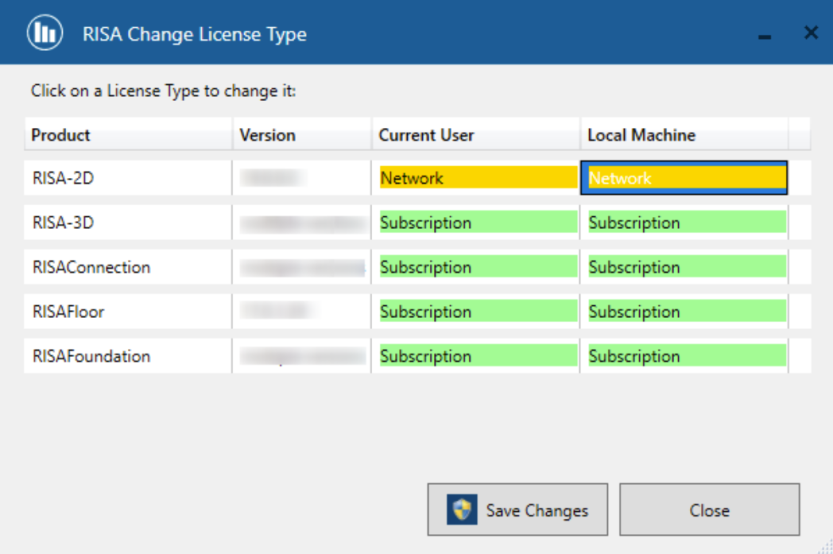
Task: Click the blurred version cell for RISA-2D
Action: pos(302,177)
